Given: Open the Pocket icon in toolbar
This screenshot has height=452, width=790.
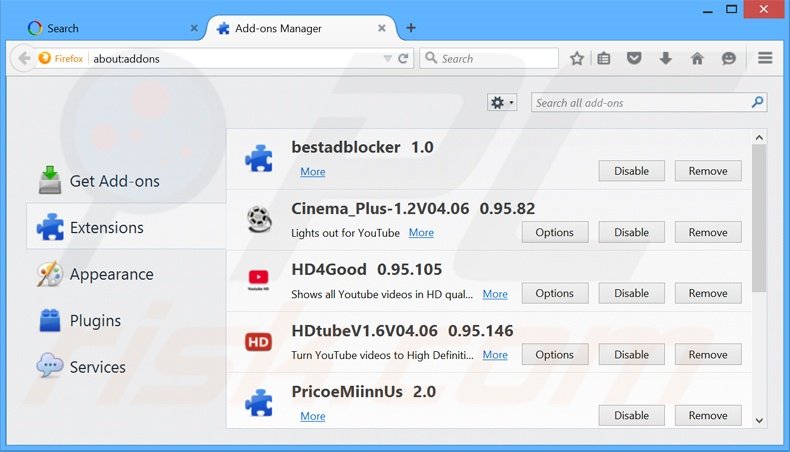Looking at the screenshot, I should pyautogui.click(x=634, y=58).
